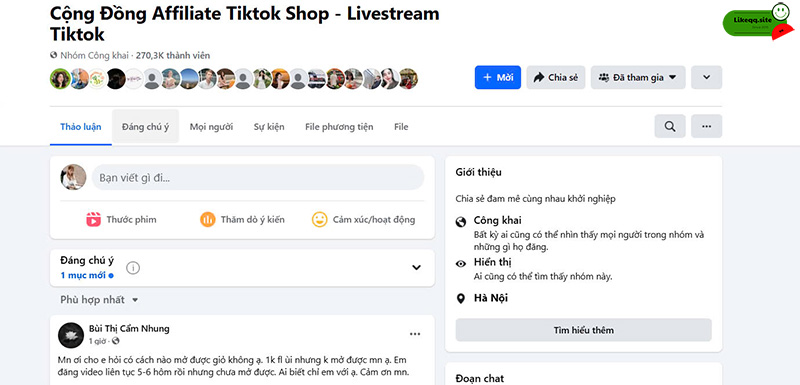Switch to the Mọi người tab
Image resolution: width=800 pixels, height=385 pixels.
click(211, 127)
